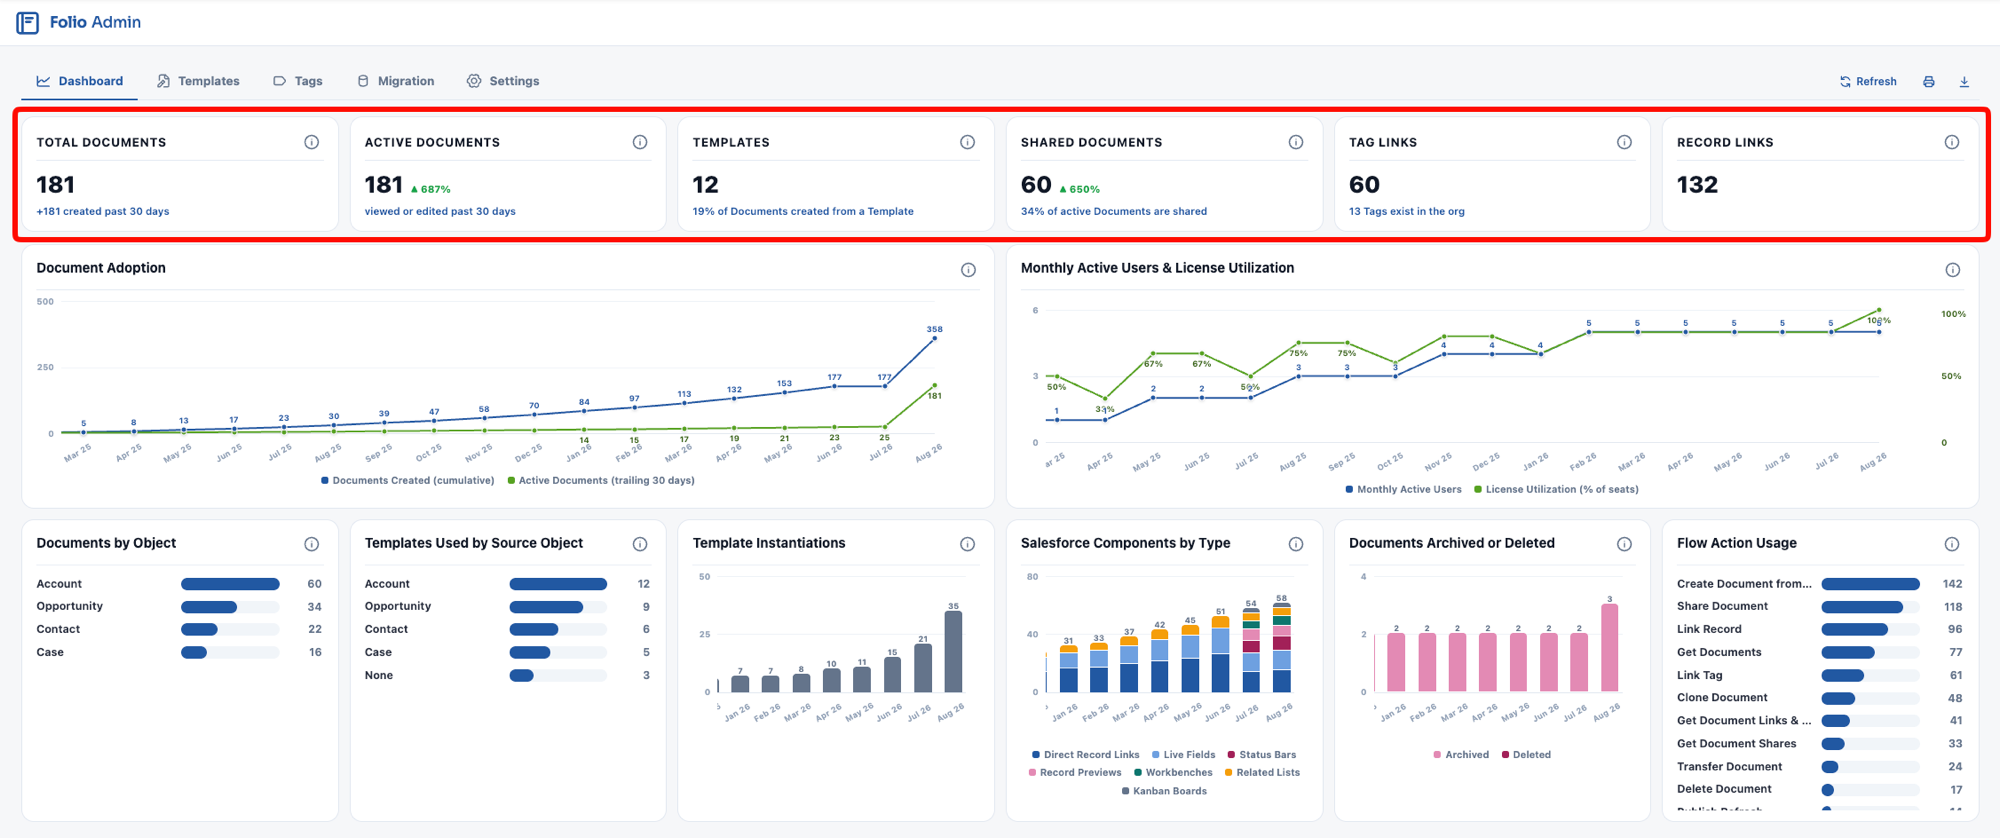
Task: Toggle Kanban Boards legend item
Action: tap(1164, 791)
